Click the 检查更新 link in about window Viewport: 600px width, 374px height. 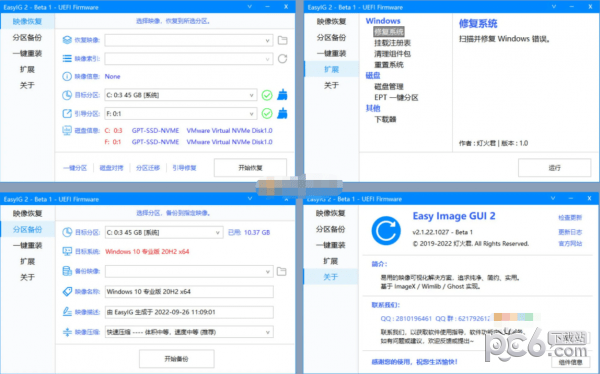tap(570, 218)
